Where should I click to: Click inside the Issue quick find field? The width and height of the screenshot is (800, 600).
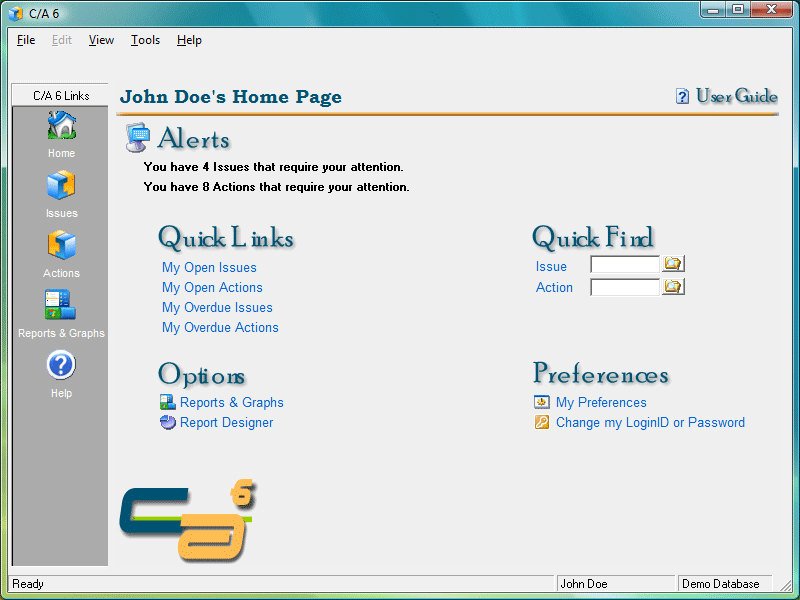(x=624, y=263)
